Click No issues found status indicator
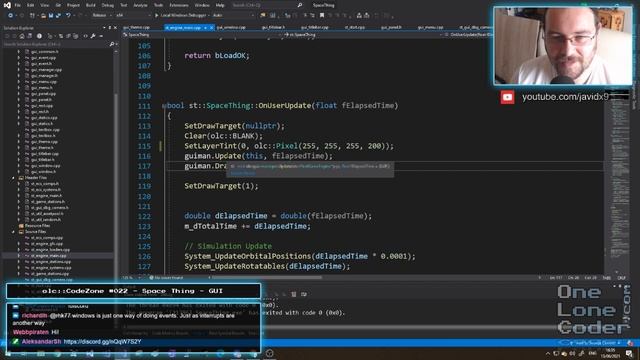640x360 pixels. 166,278
